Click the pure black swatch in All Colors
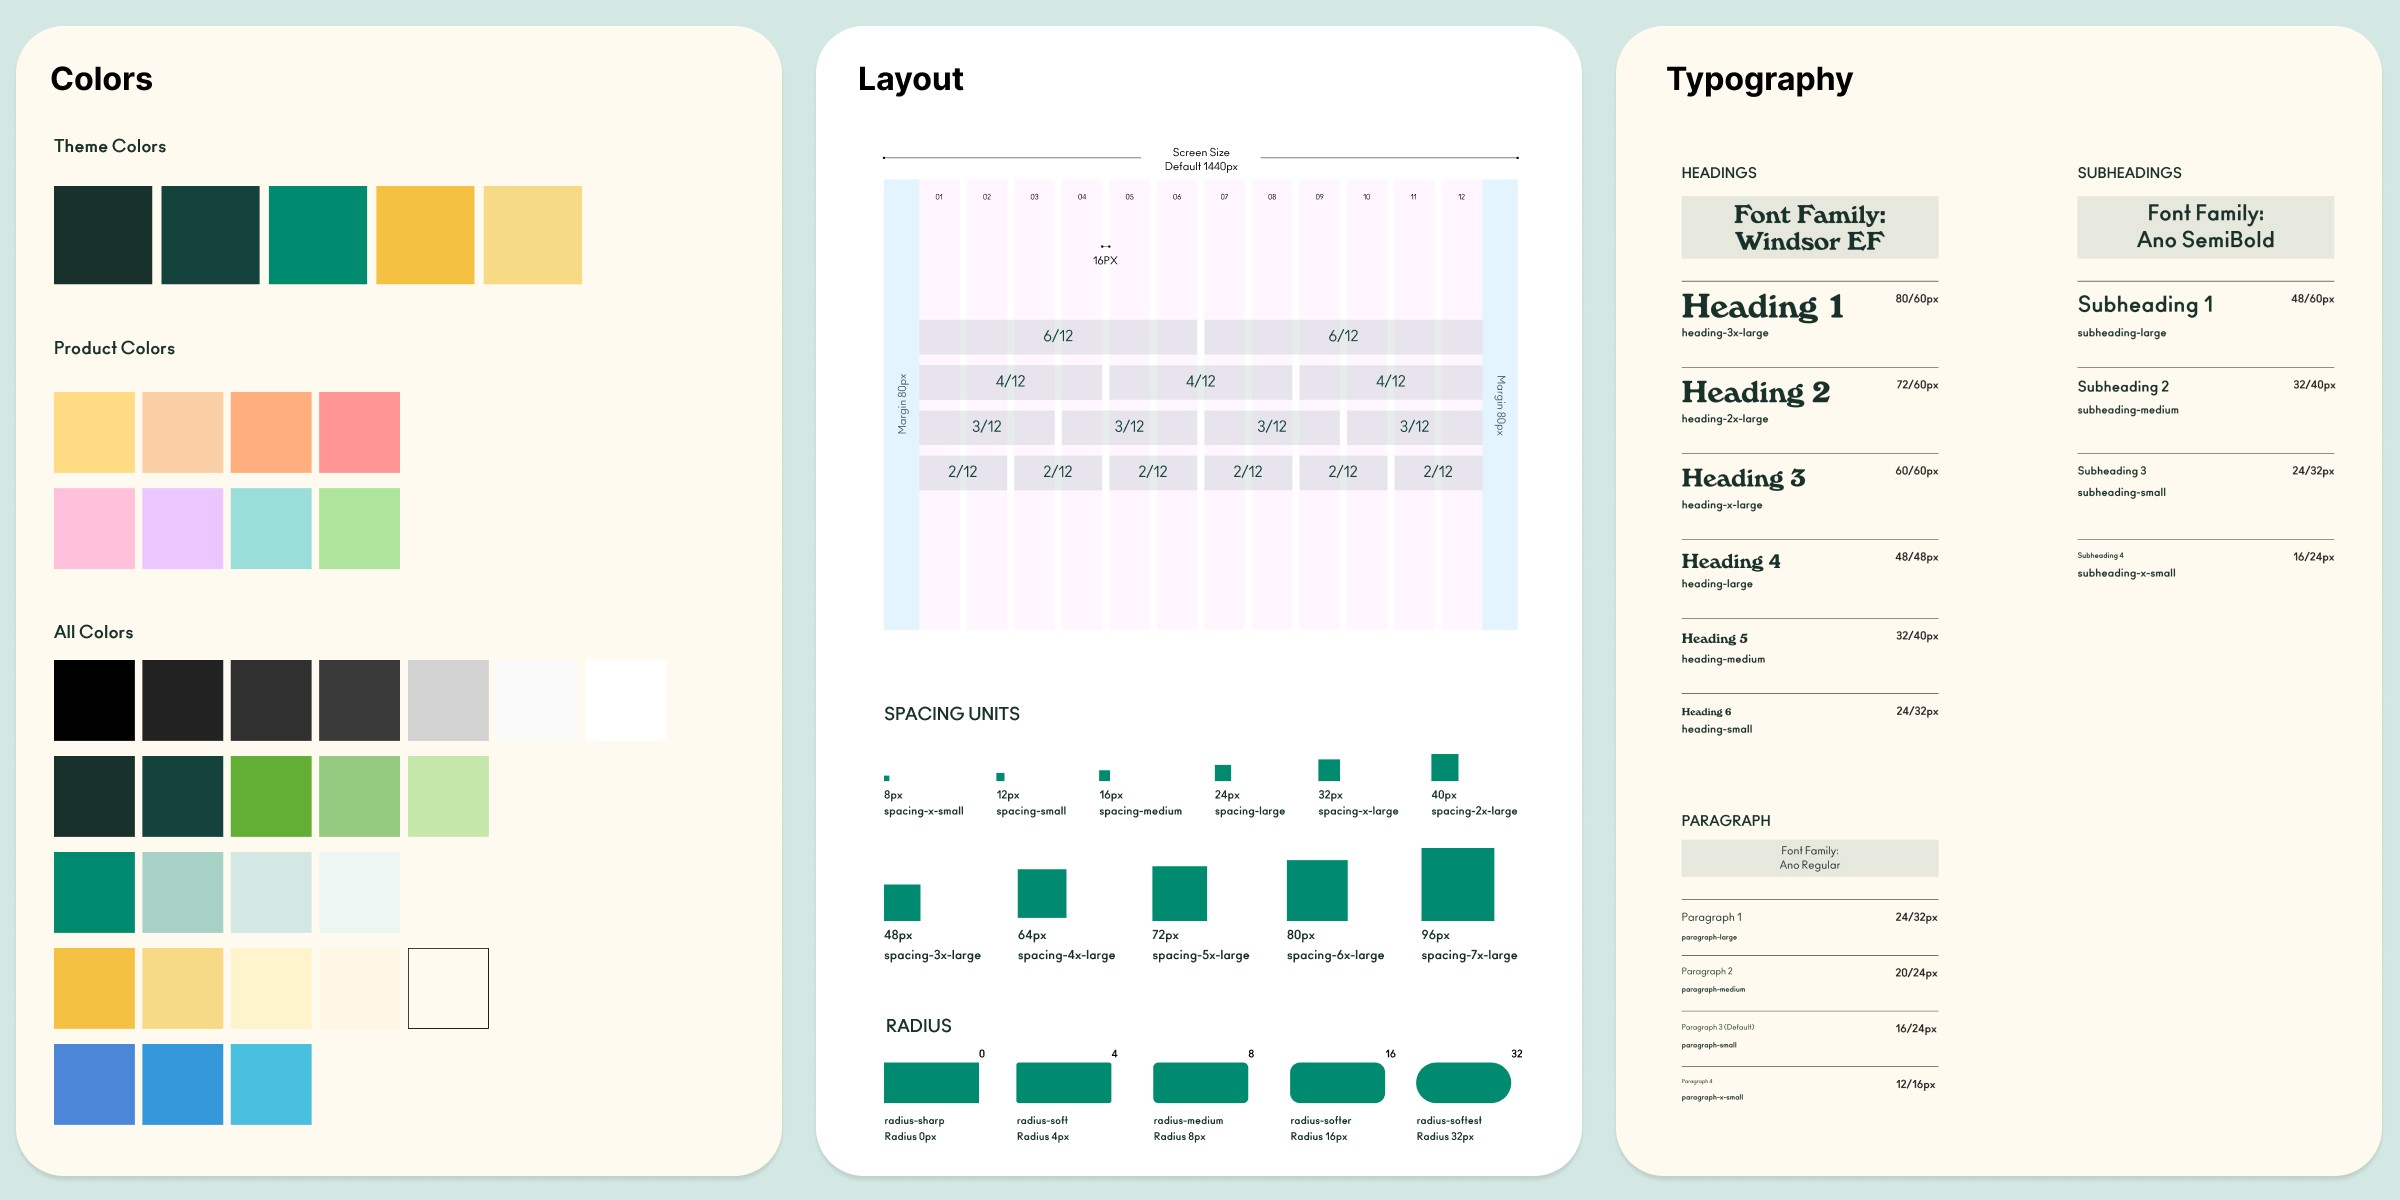 (x=94, y=700)
